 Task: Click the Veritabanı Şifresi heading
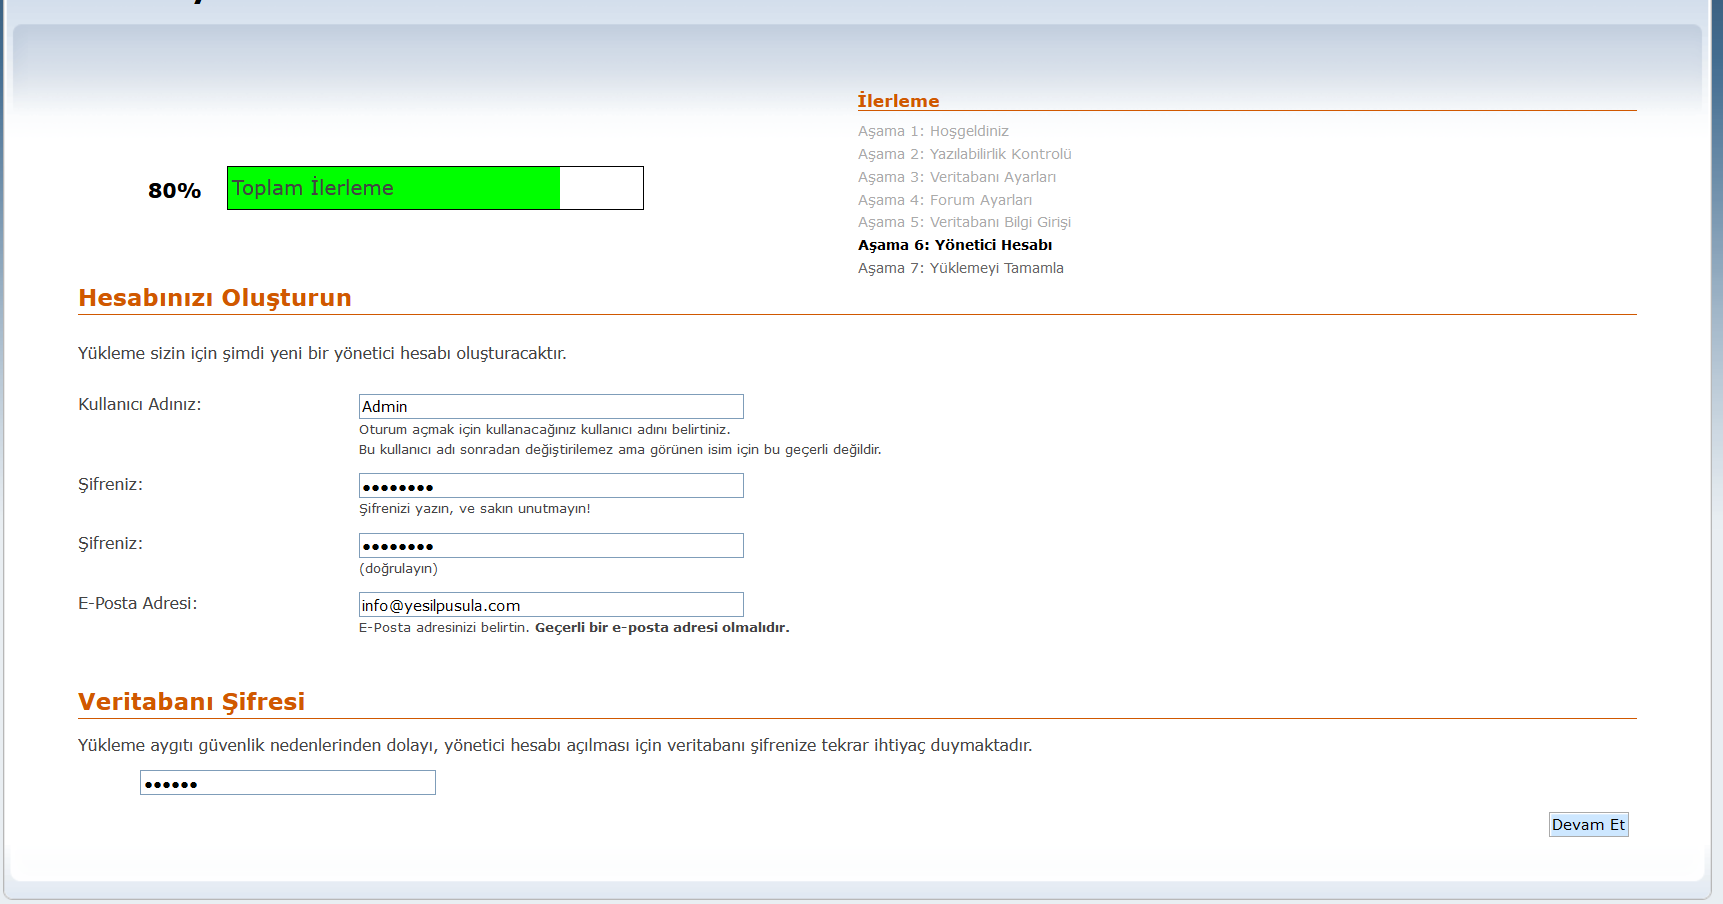coord(191,702)
